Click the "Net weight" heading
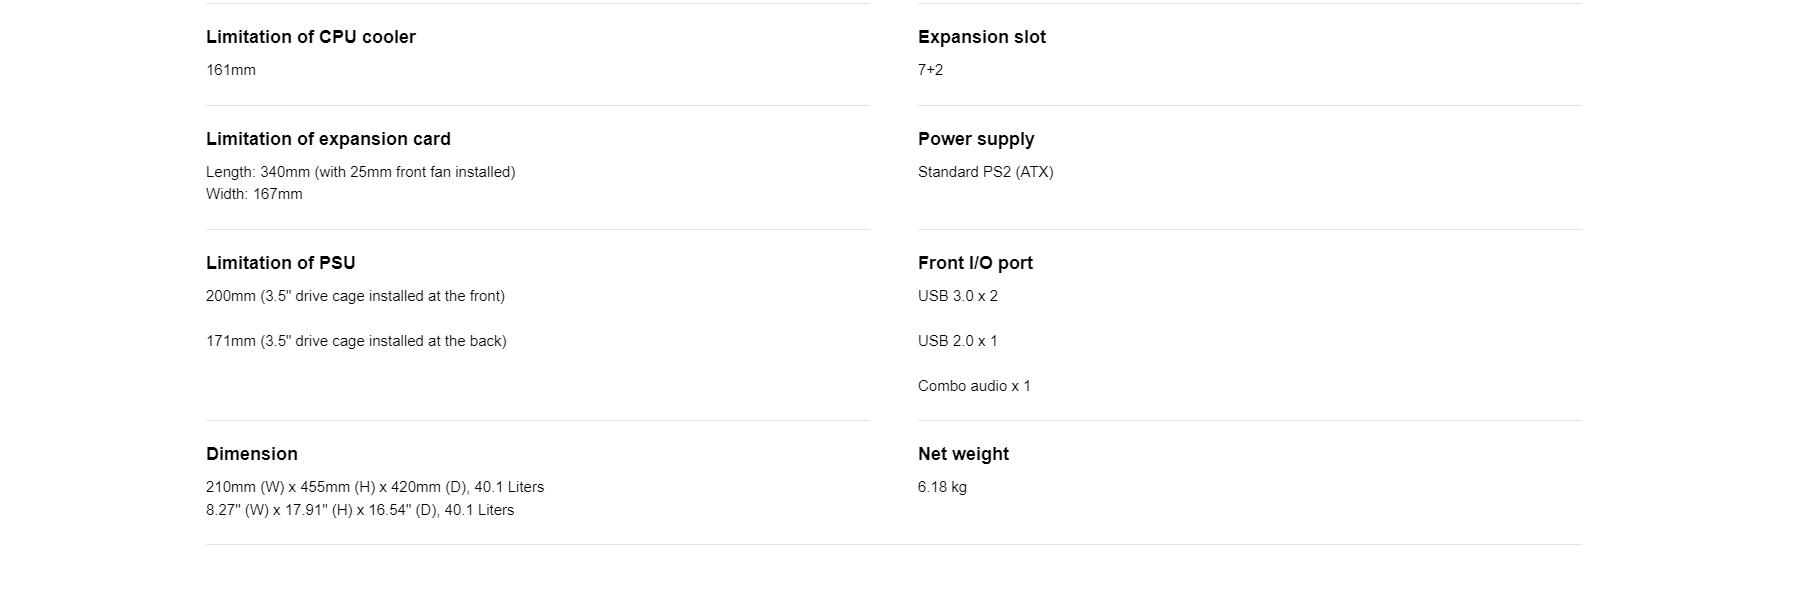The height and width of the screenshot is (598, 1797). tap(963, 454)
